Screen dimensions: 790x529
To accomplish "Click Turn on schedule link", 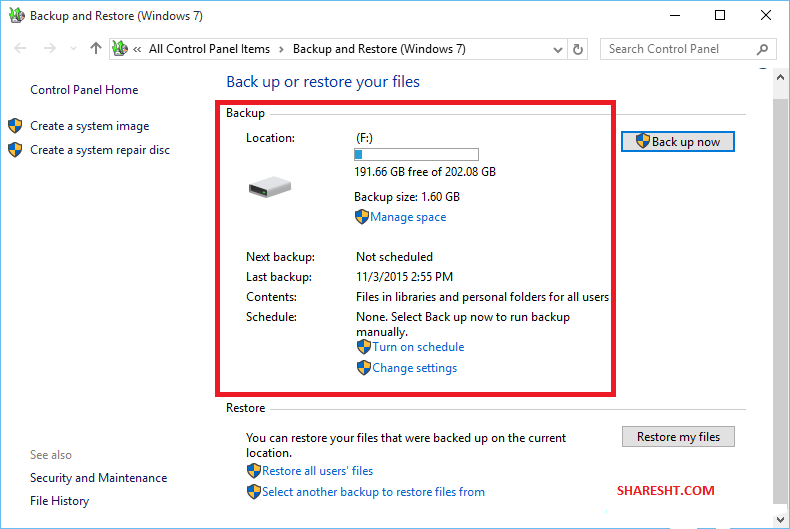I will point(418,347).
